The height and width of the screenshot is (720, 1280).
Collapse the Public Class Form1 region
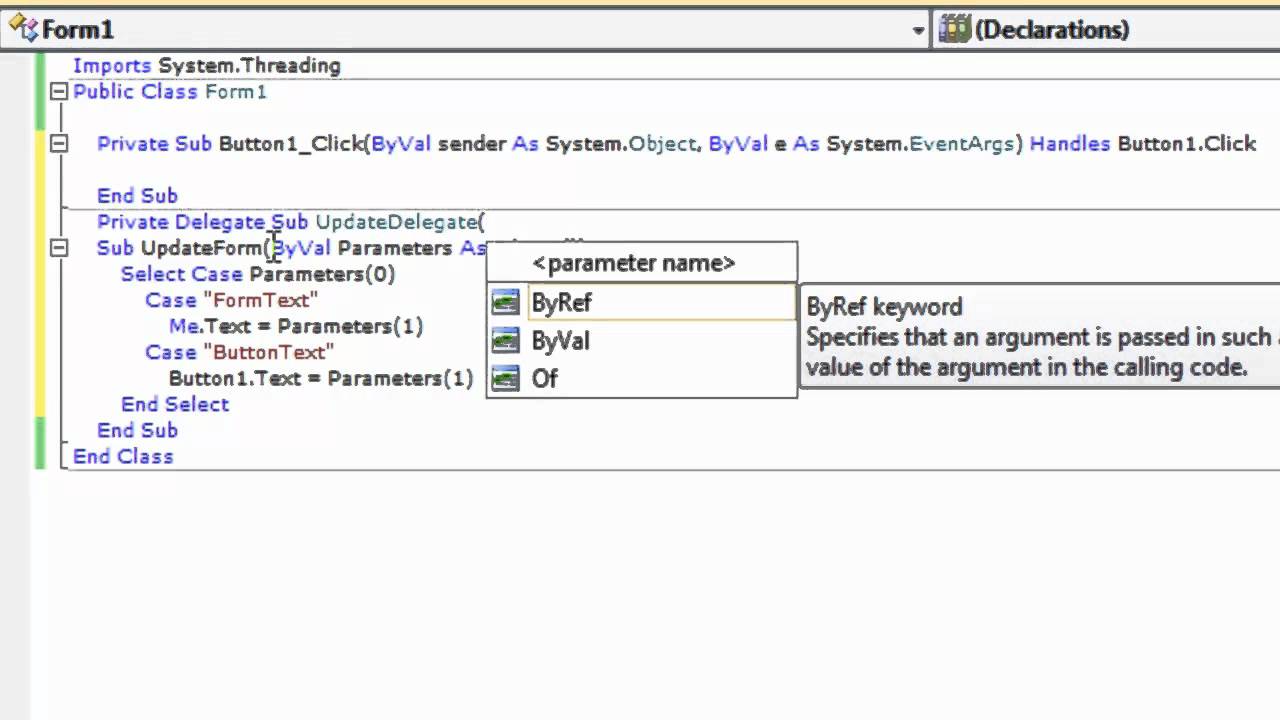pos(59,91)
